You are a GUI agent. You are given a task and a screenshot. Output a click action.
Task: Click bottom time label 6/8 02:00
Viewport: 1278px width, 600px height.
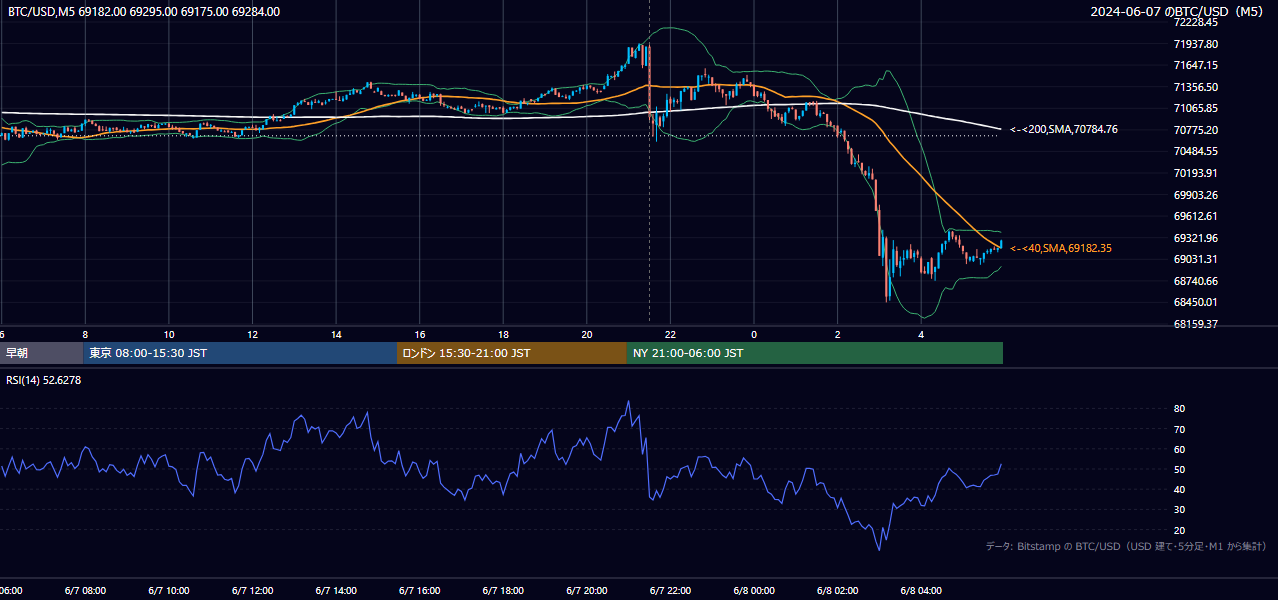837,591
